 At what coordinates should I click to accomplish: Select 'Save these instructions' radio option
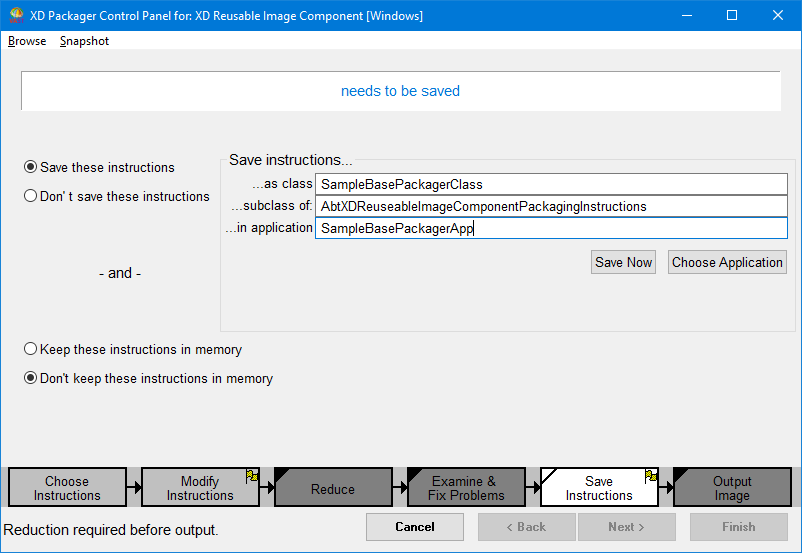(x=31, y=167)
